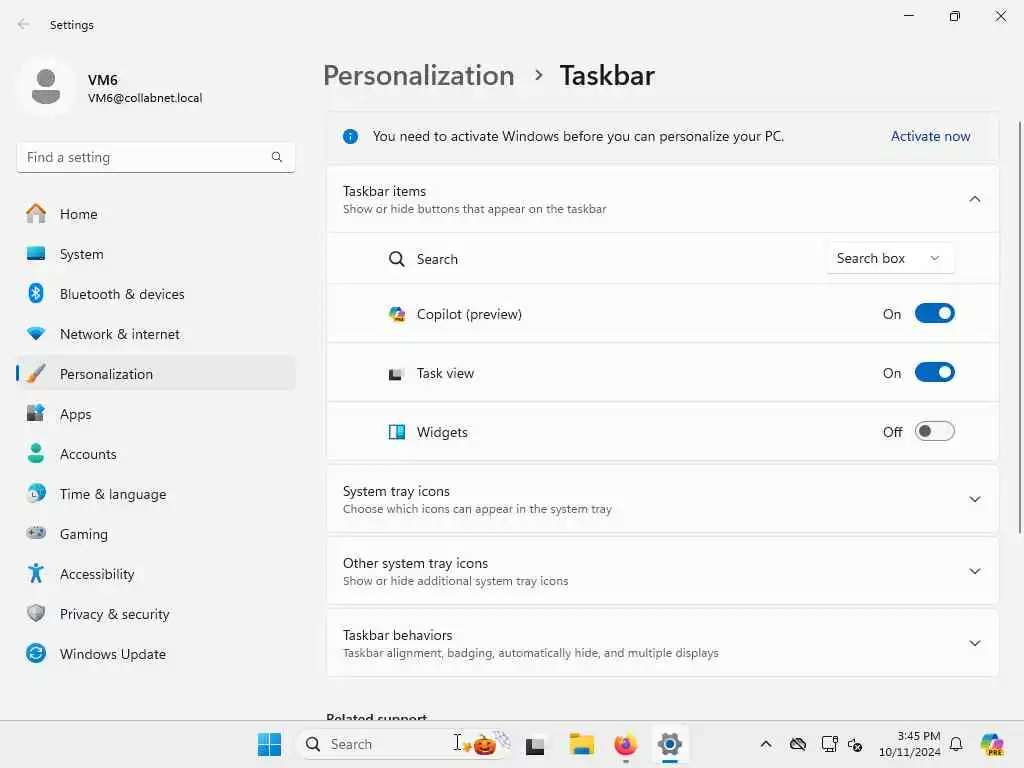Viewport: 1024px width, 768px height.
Task: Open the notification bell
Action: [956, 744]
